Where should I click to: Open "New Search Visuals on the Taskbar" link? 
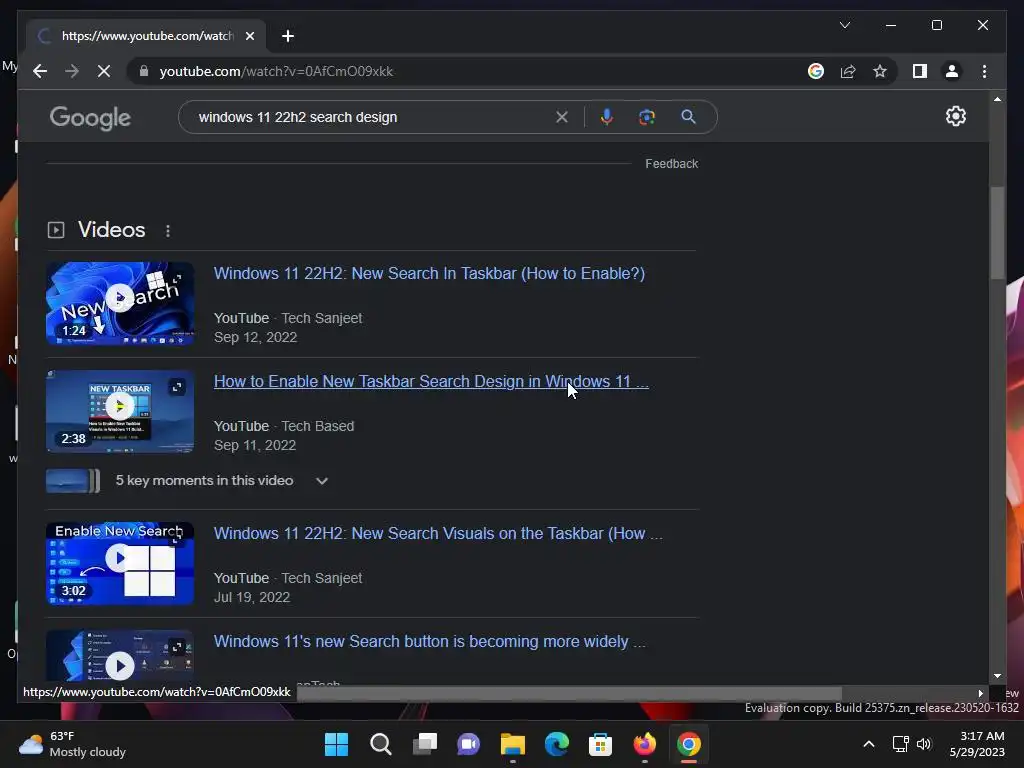pyautogui.click(x=438, y=533)
